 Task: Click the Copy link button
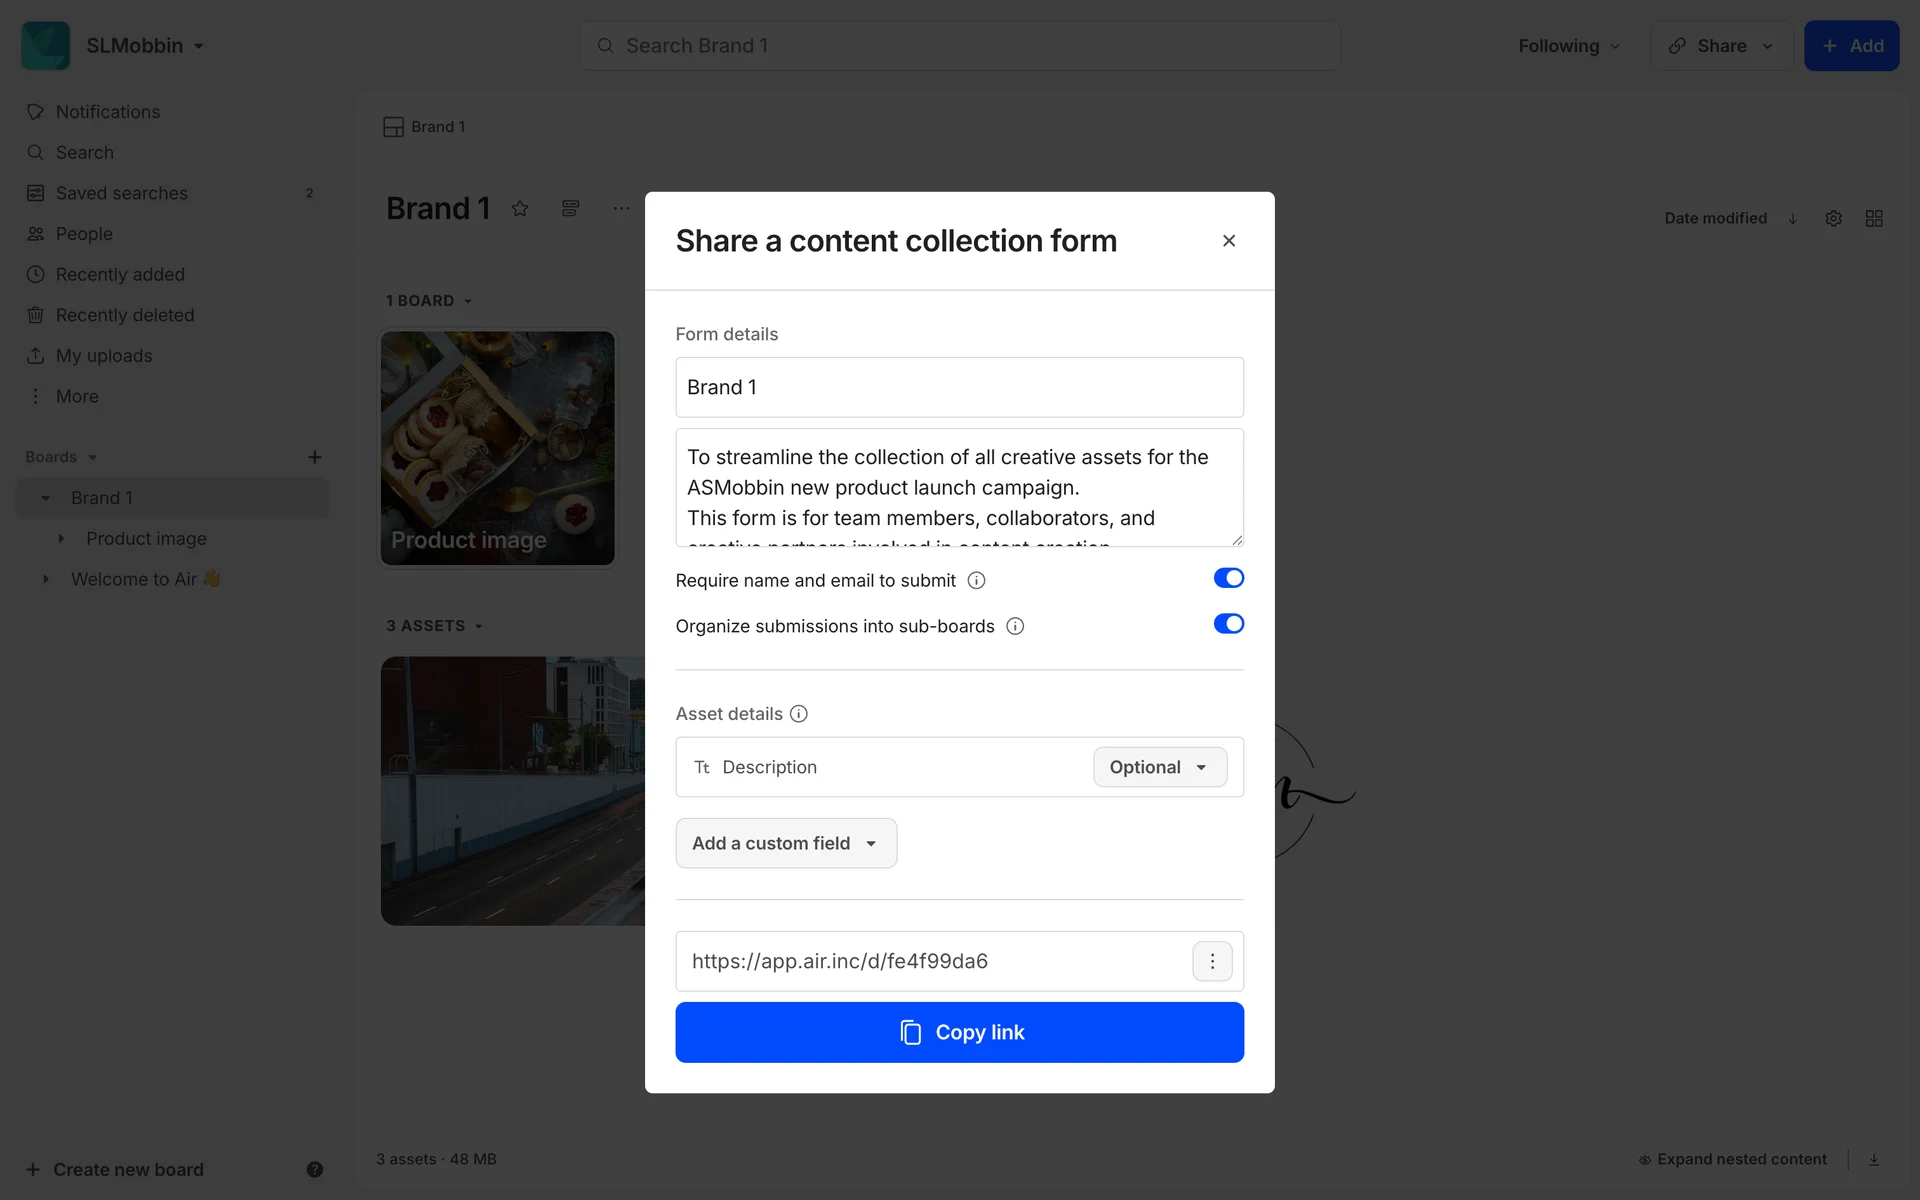[959, 1032]
